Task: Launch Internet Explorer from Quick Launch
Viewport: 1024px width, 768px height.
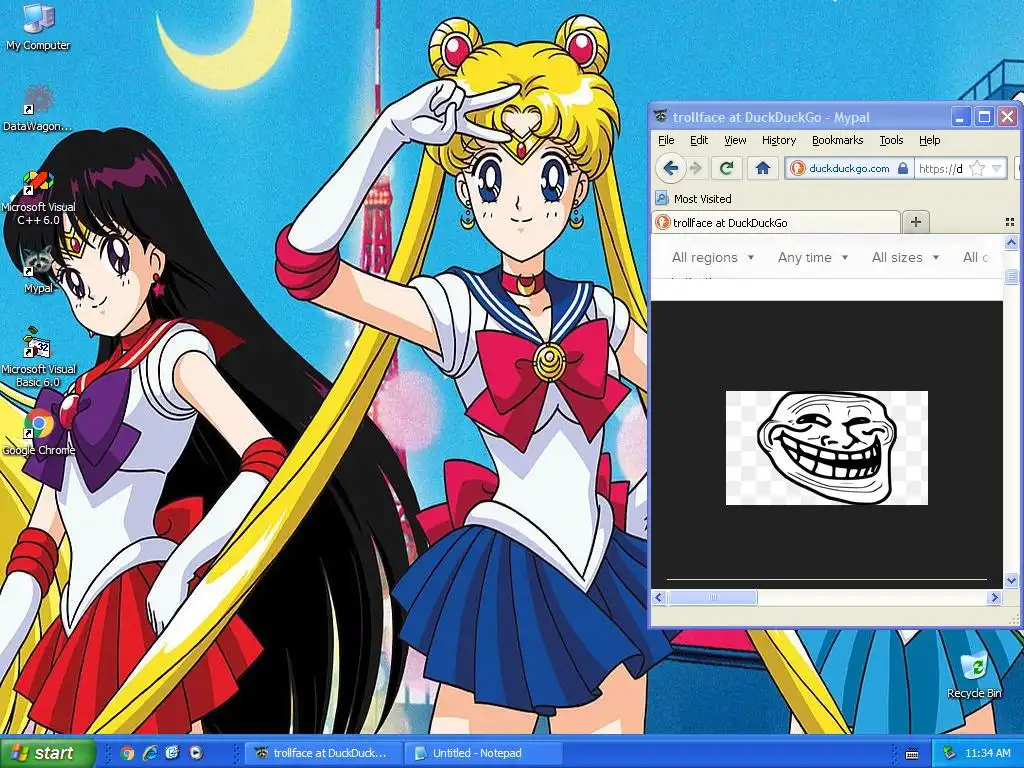Action: click(x=150, y=753)
